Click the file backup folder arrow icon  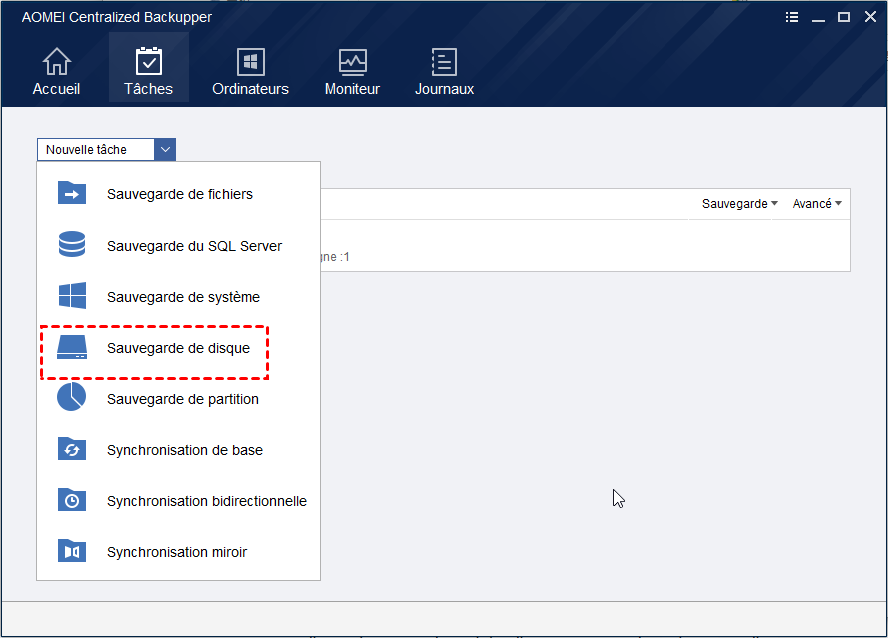(x=72, y=193)
